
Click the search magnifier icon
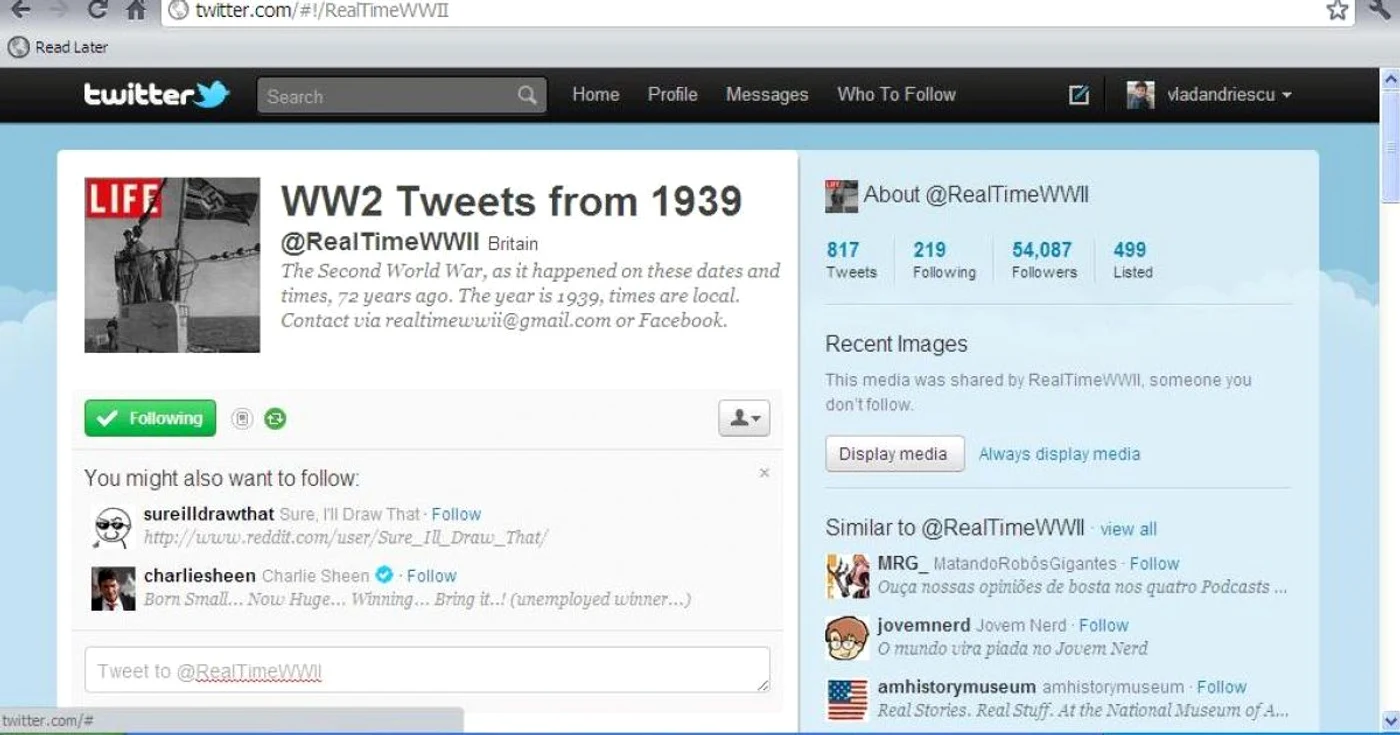tap(527, 96)
